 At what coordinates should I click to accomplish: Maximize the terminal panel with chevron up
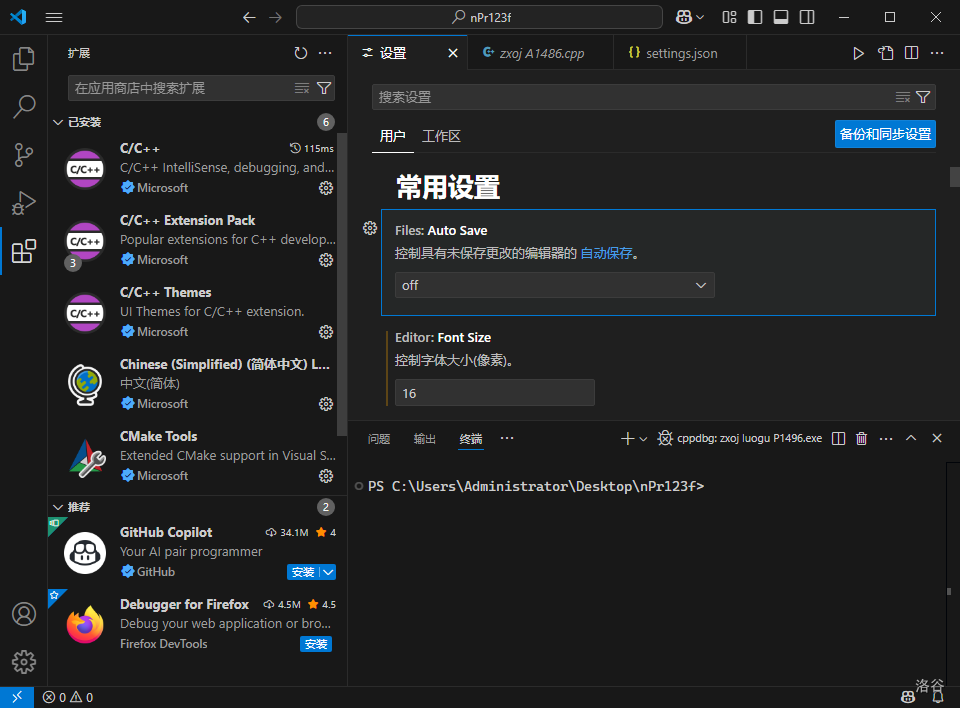[911, 438]
